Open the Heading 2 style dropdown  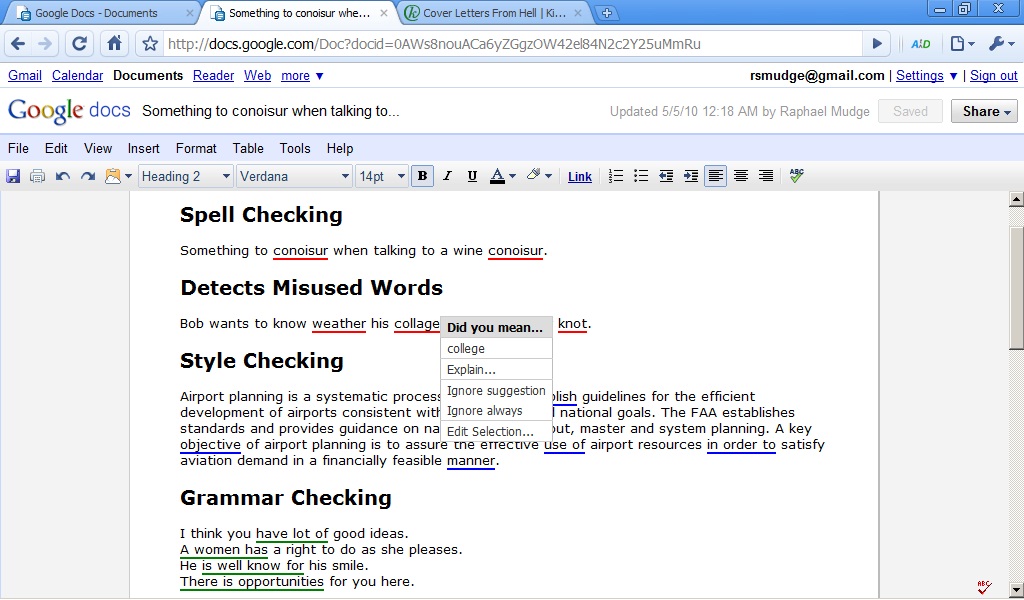pos(185,176)
